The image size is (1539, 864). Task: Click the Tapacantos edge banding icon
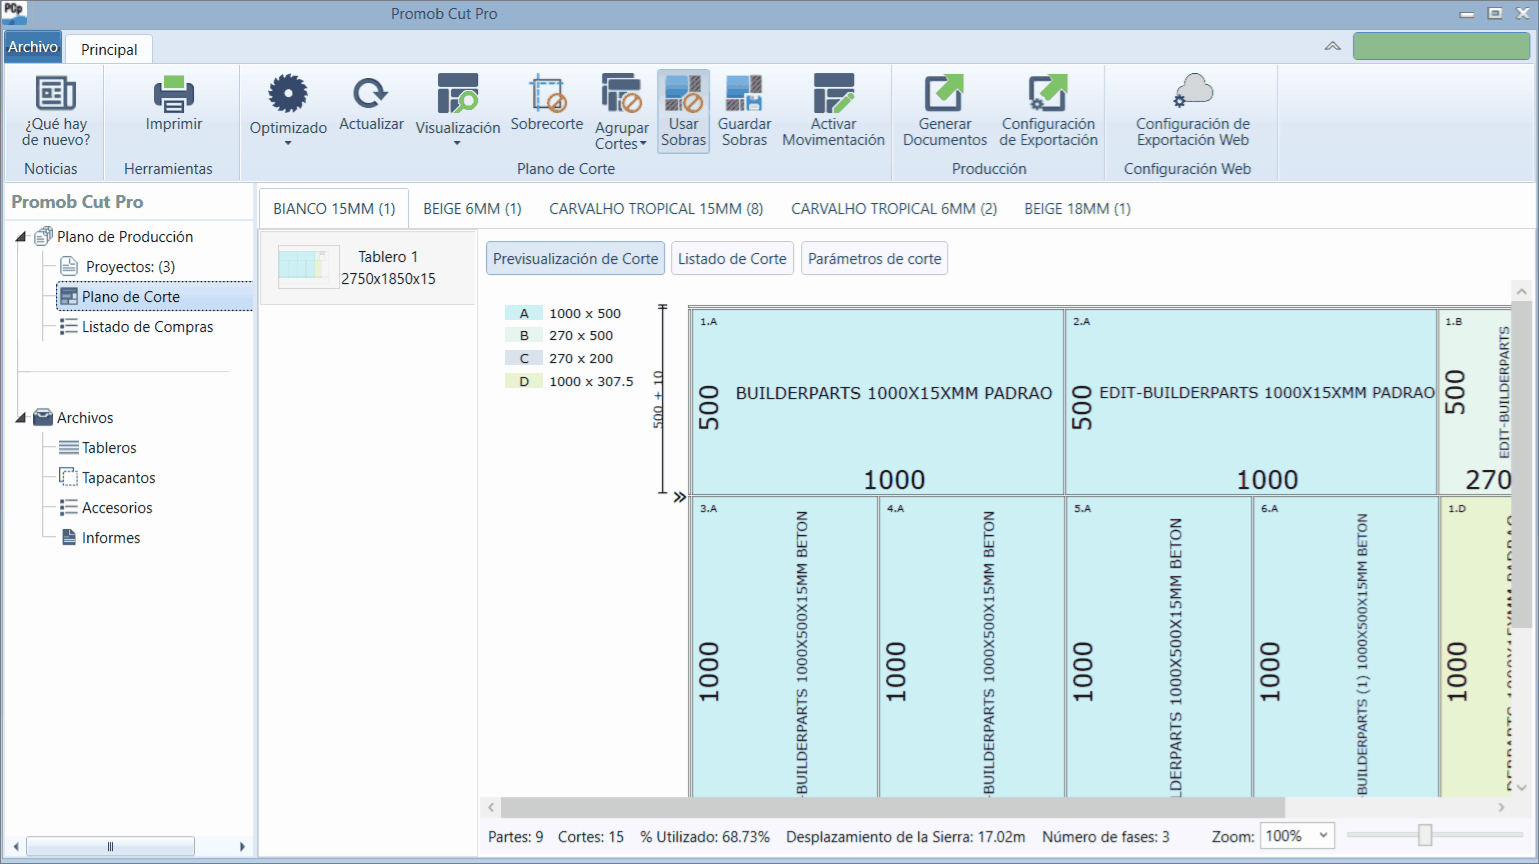coord(69,477)
